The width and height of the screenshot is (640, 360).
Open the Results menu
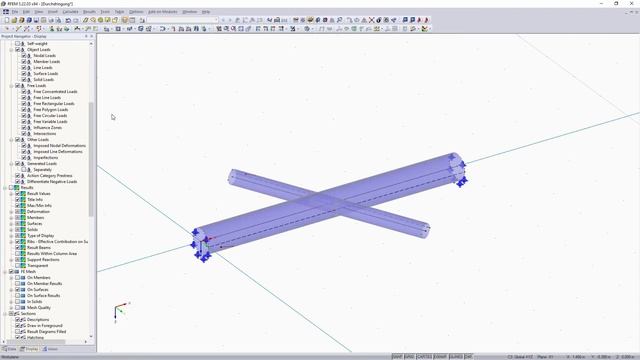[x=89, y=12]
